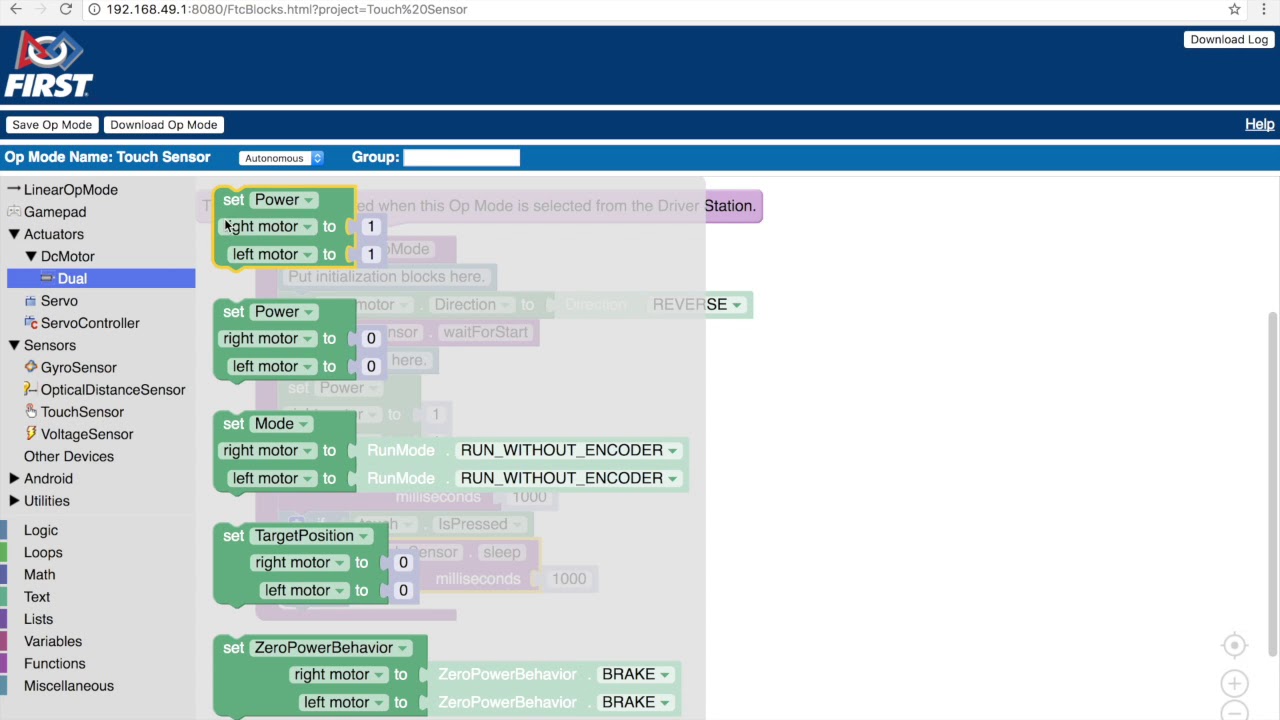
Task: Open the Variables blocks category
Action: pos(53,641)
